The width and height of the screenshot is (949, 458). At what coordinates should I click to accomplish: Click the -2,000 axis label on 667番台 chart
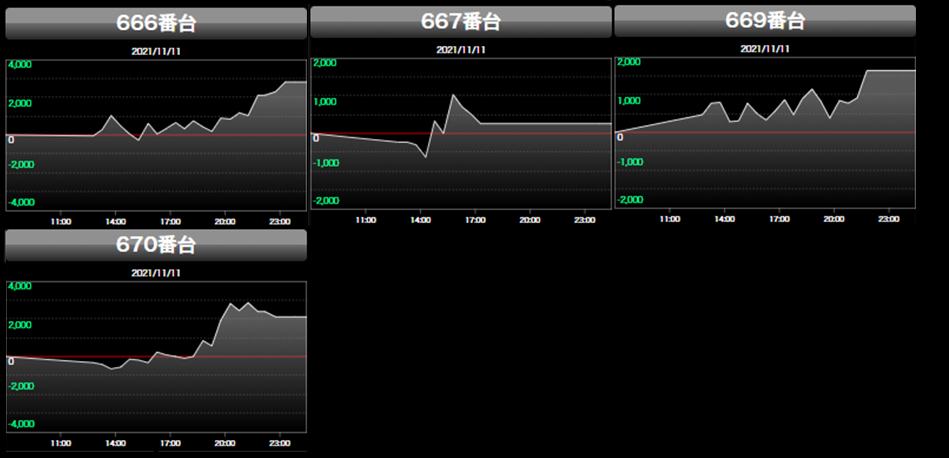327,201
